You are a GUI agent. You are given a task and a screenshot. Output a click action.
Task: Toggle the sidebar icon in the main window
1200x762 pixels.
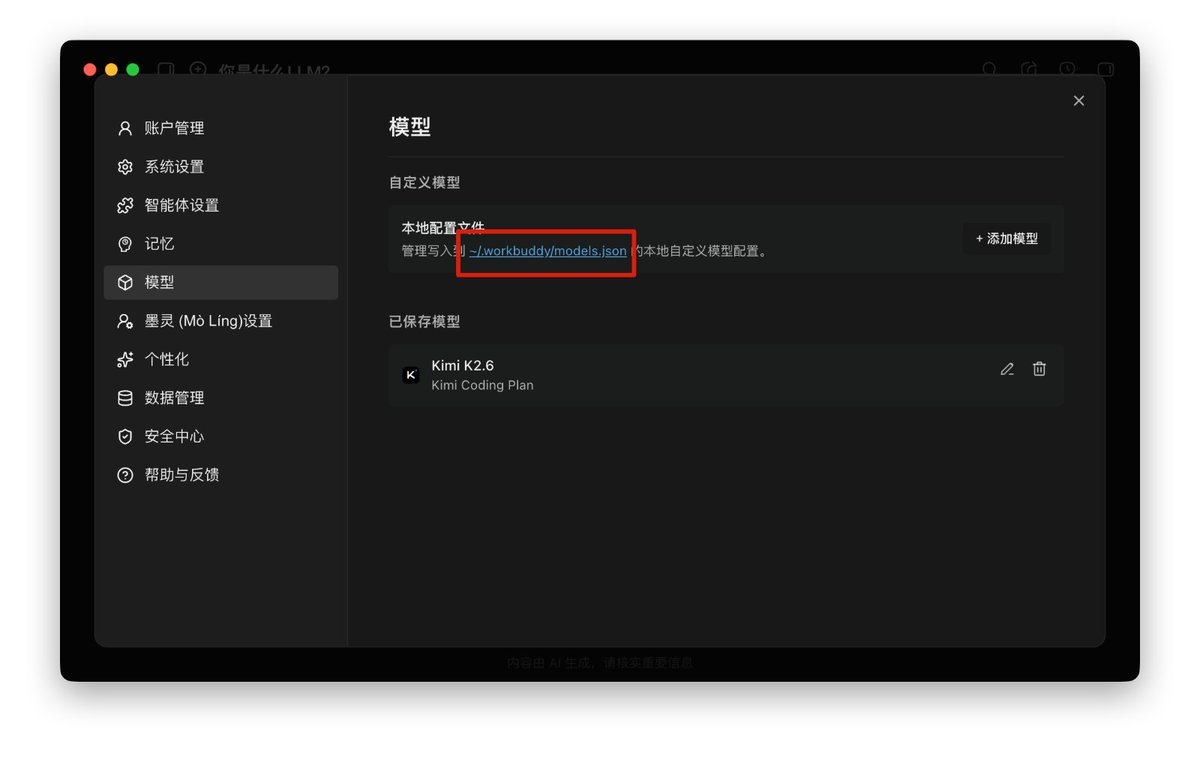pyautogui.click(x=166, y=70)
